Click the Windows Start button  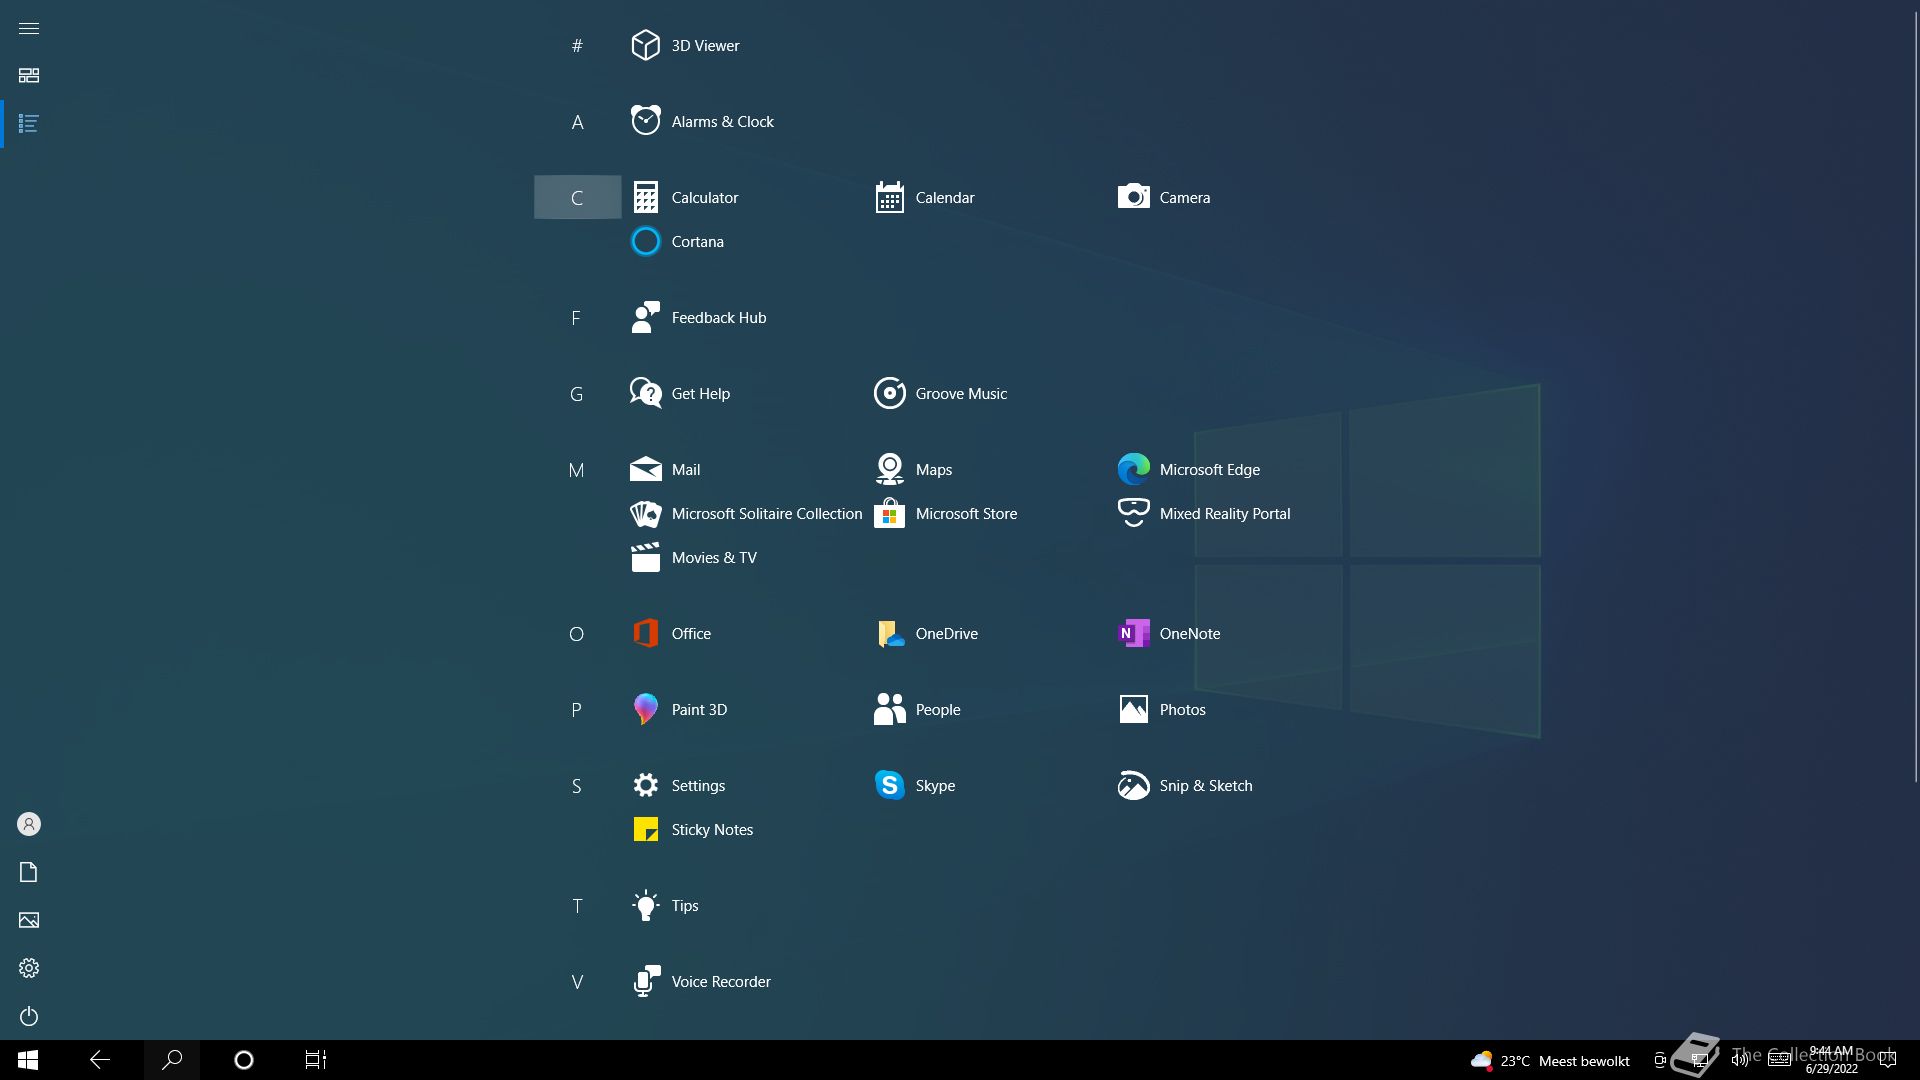coord(28,1060)
